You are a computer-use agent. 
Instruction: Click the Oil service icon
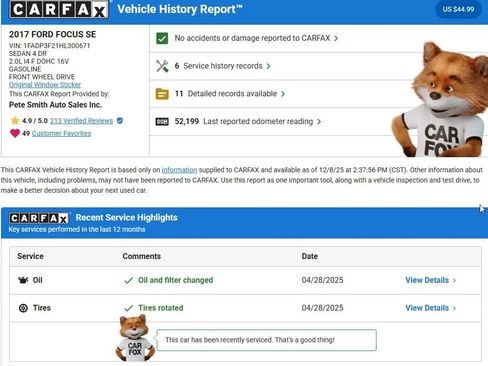(23, 280)
